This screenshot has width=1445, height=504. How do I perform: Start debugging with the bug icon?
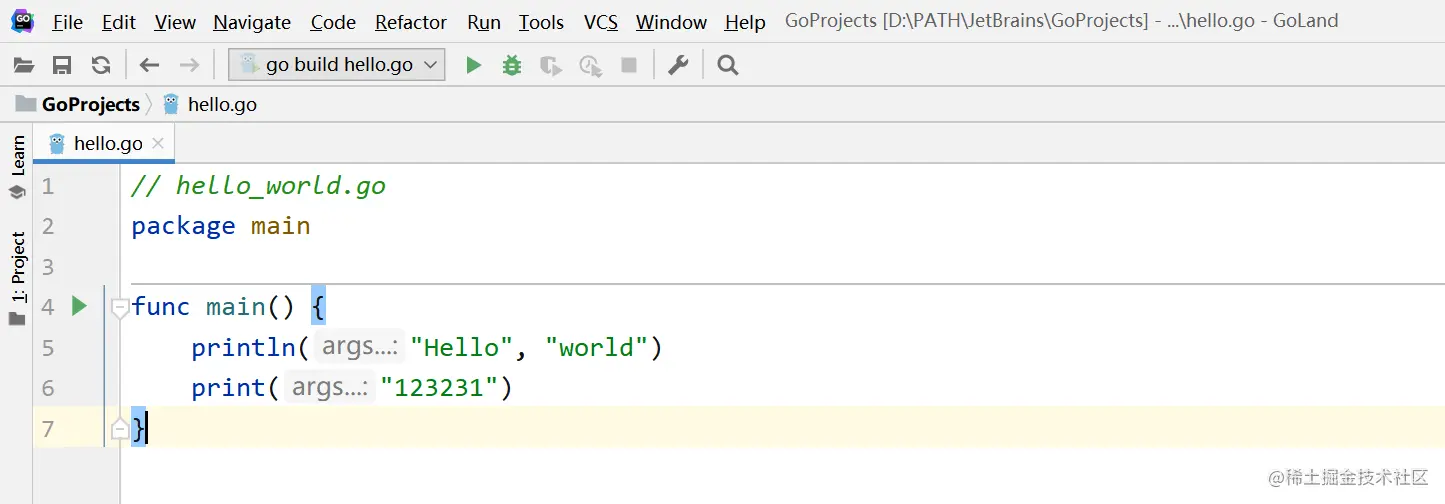click(512, 66)
